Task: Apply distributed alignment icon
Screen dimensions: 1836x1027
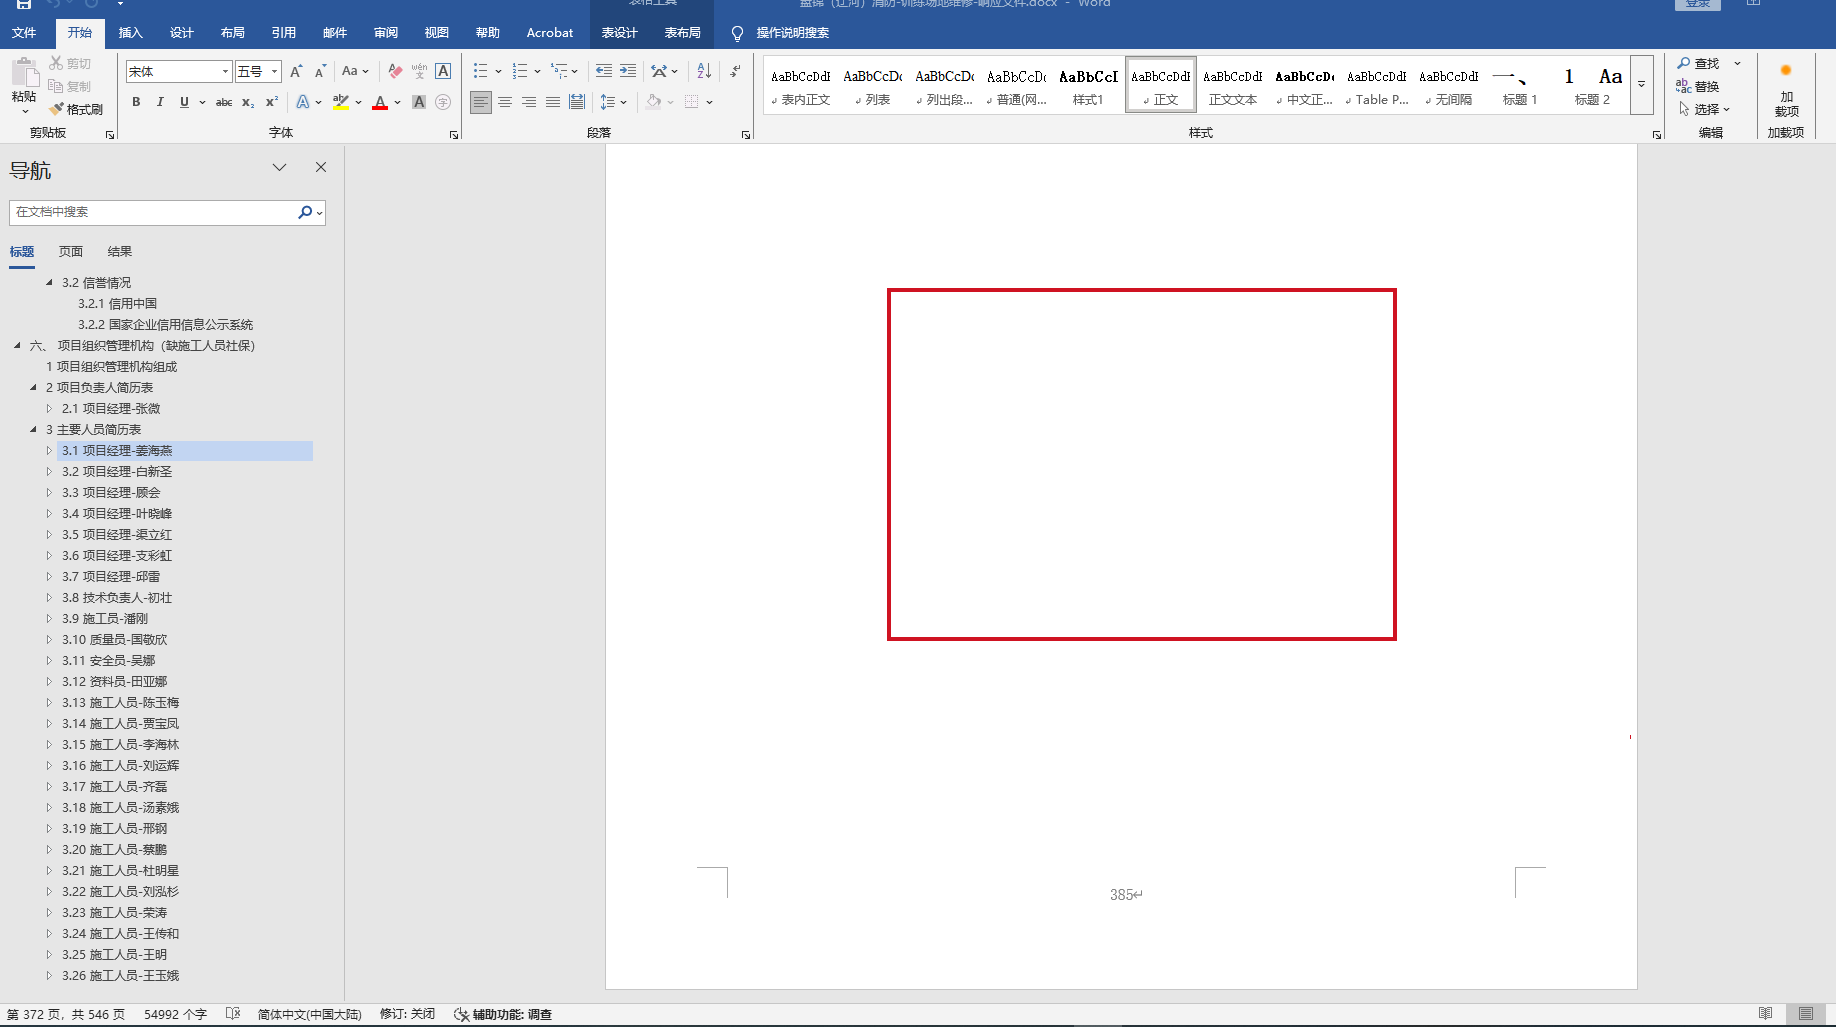Action: tap(577, 102)
